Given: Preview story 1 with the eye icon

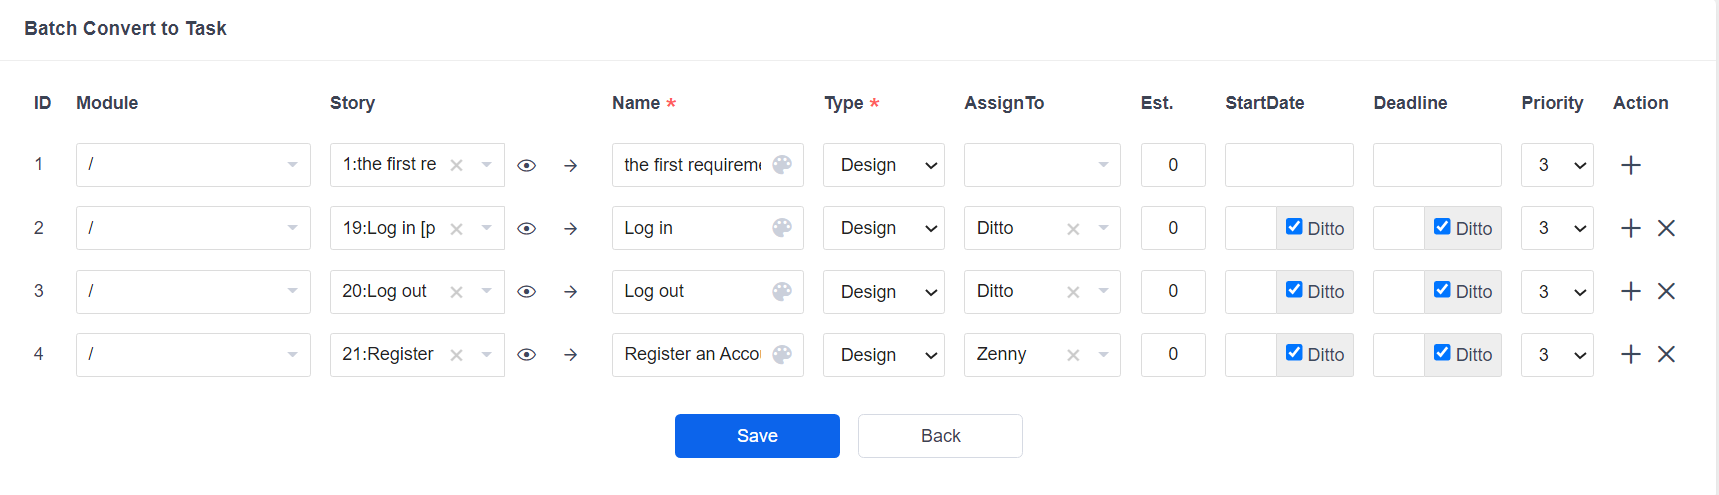Looking at the screenshot, I should click(526, 166).
